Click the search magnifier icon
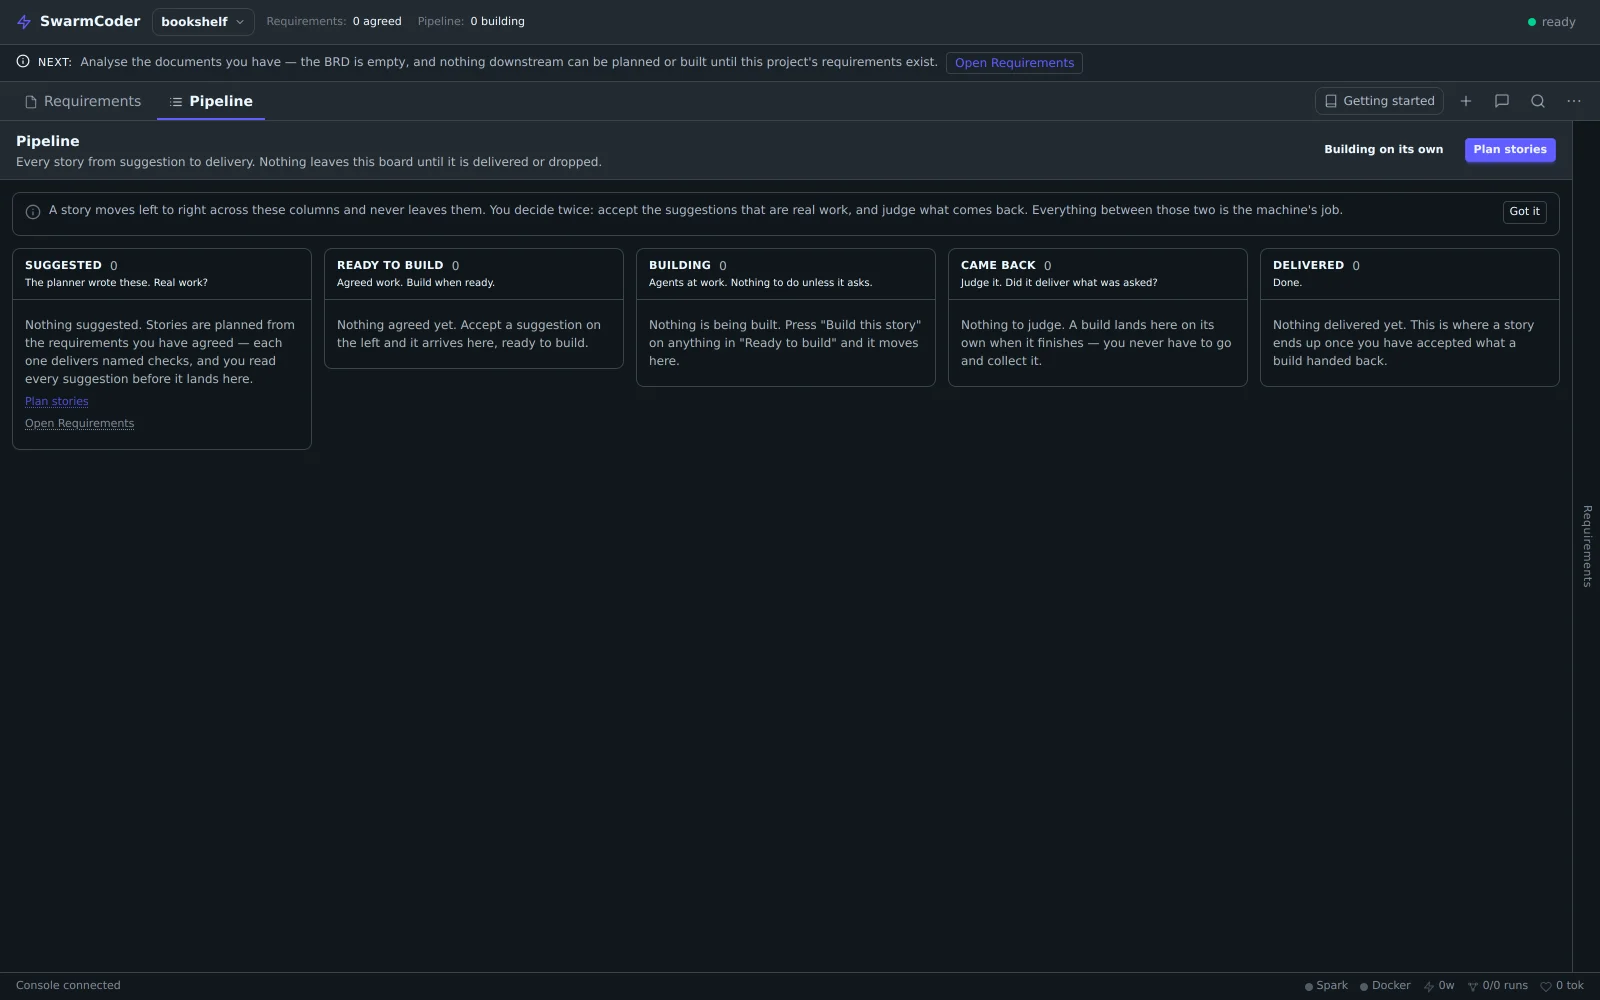The width and height of the screenshot is (1600, 1000). [x=1538, y=101]
